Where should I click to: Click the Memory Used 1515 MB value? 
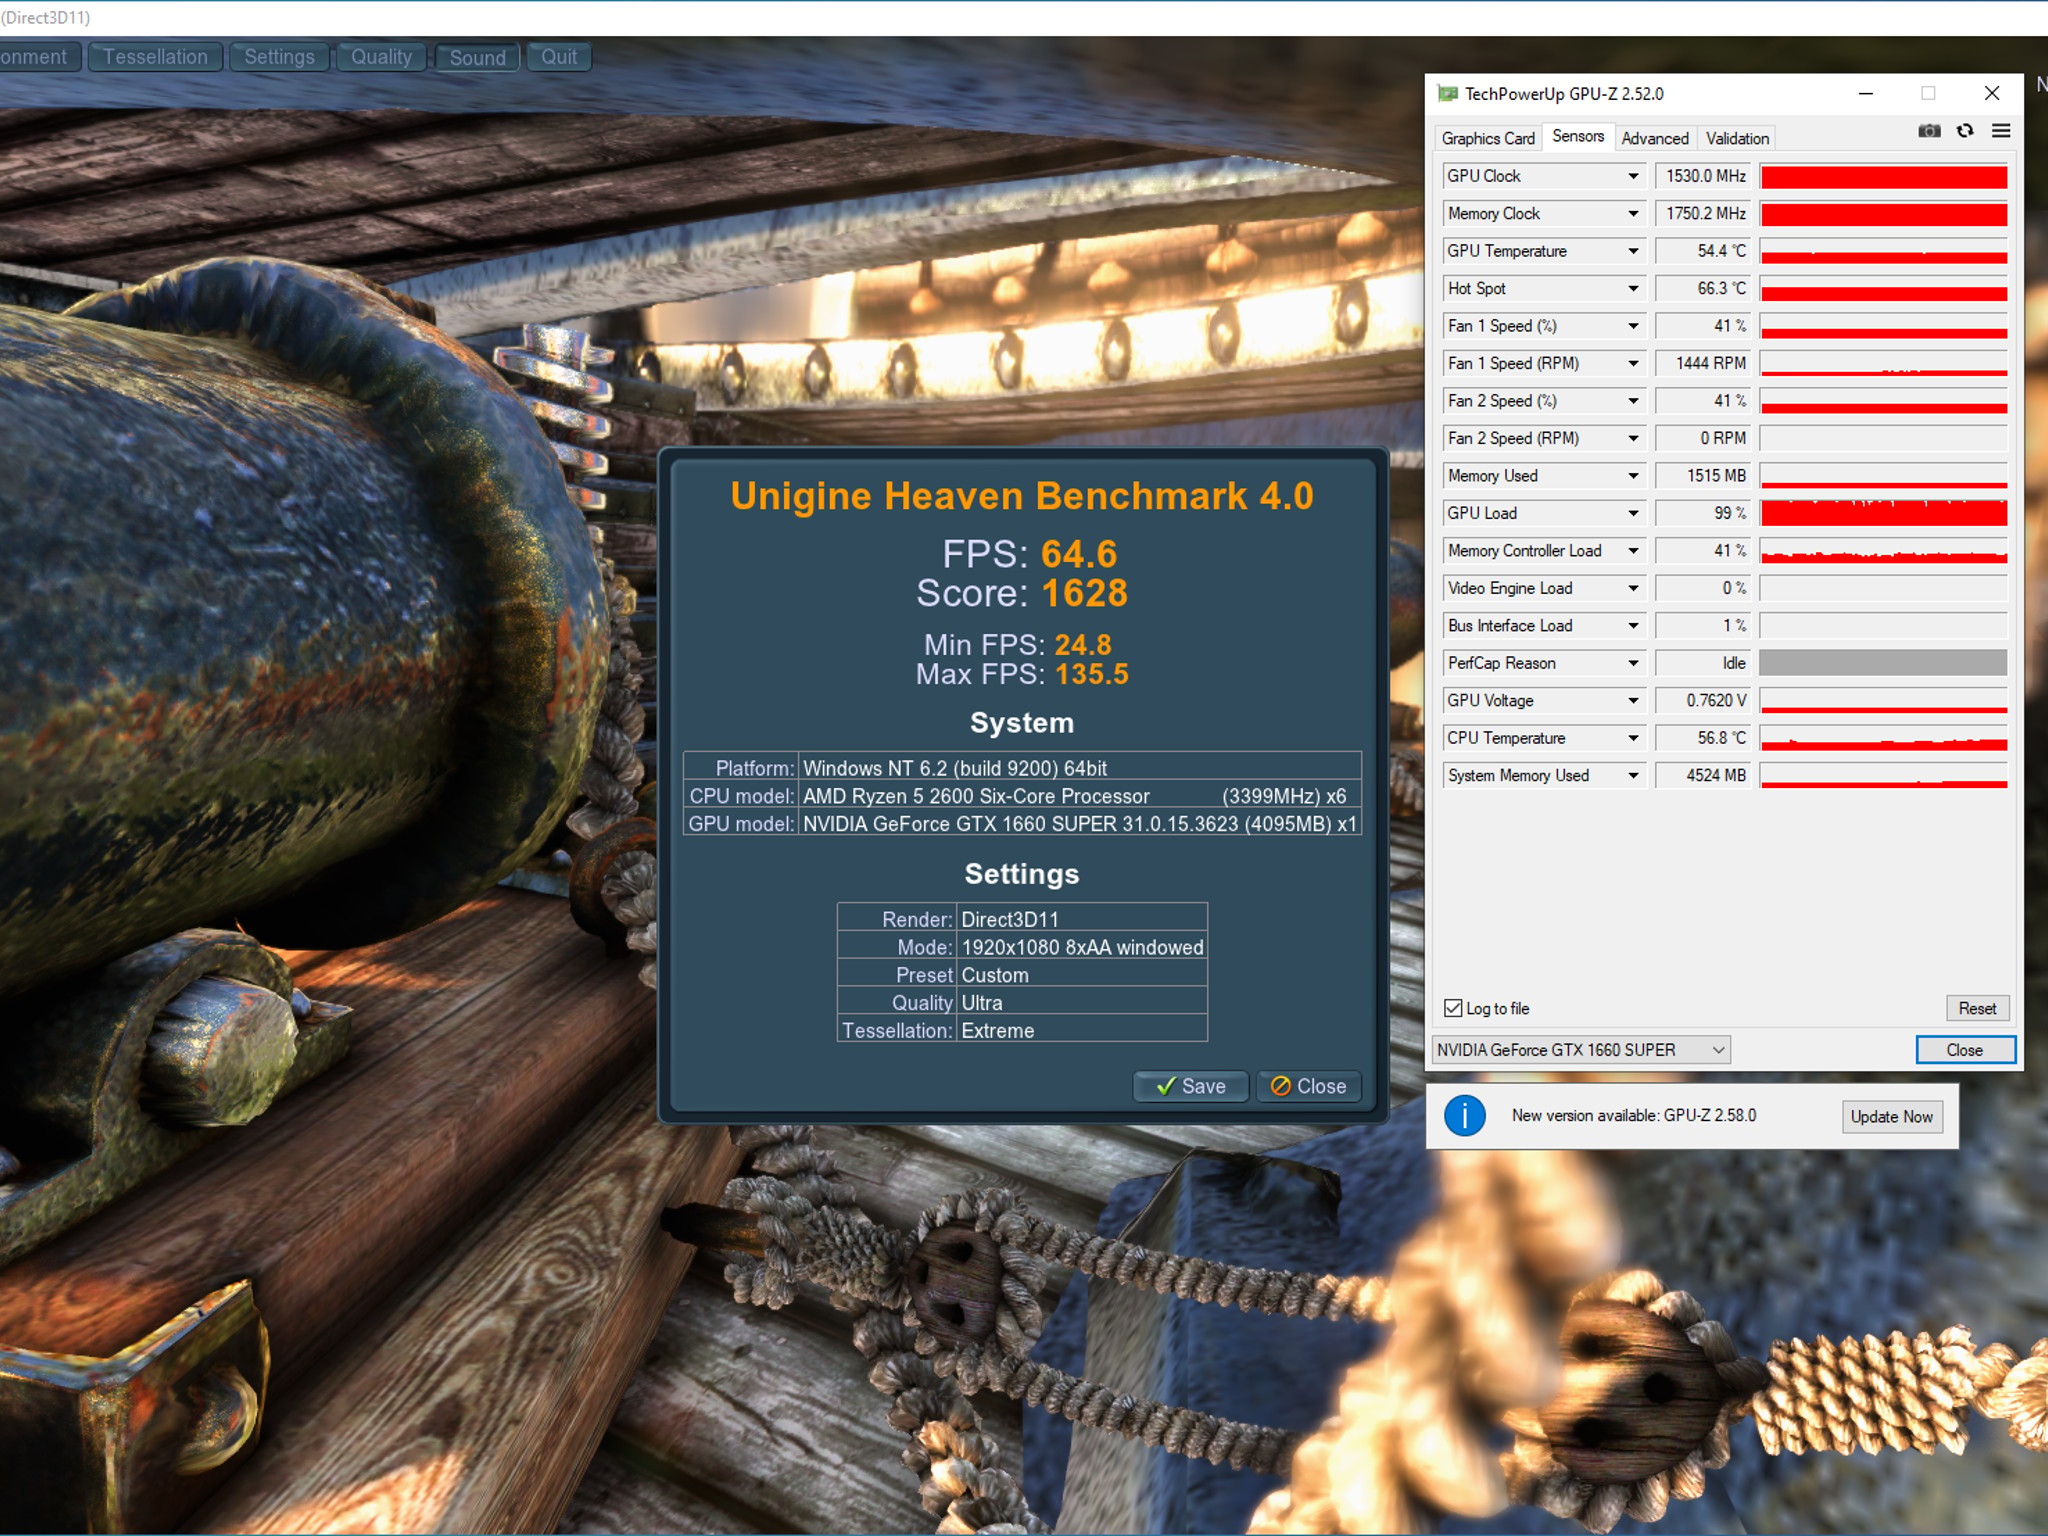pos(1703,476)
